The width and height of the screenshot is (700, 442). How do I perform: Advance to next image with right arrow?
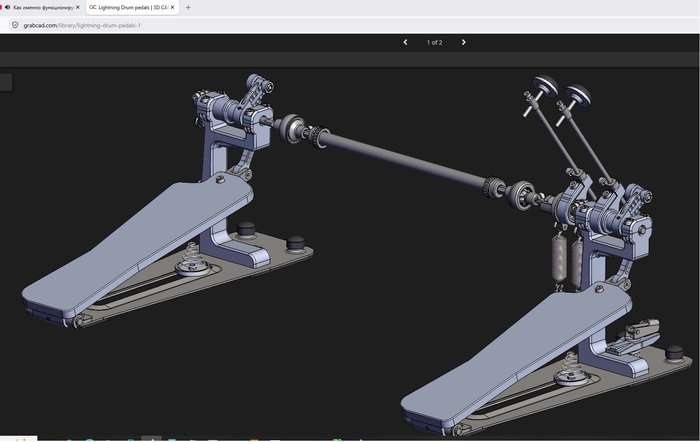click(463, 42)
